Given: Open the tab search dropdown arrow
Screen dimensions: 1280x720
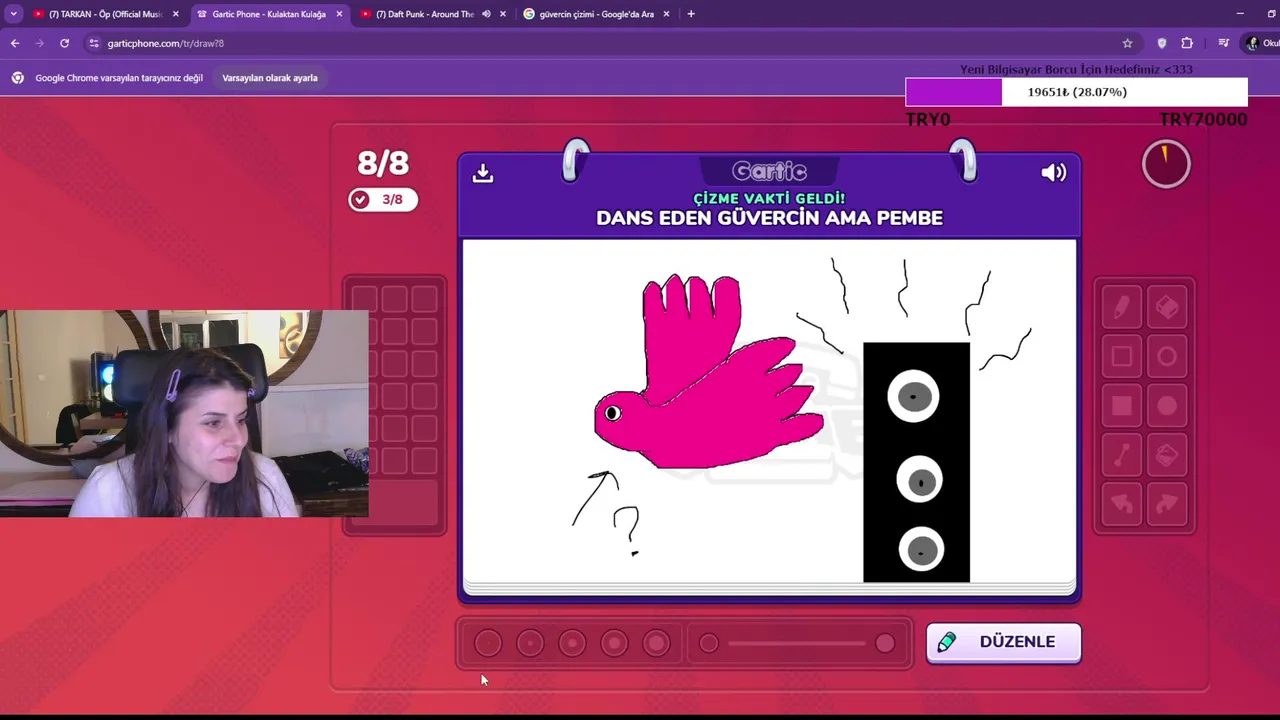Looking at the screenshot, I should 13,14.
